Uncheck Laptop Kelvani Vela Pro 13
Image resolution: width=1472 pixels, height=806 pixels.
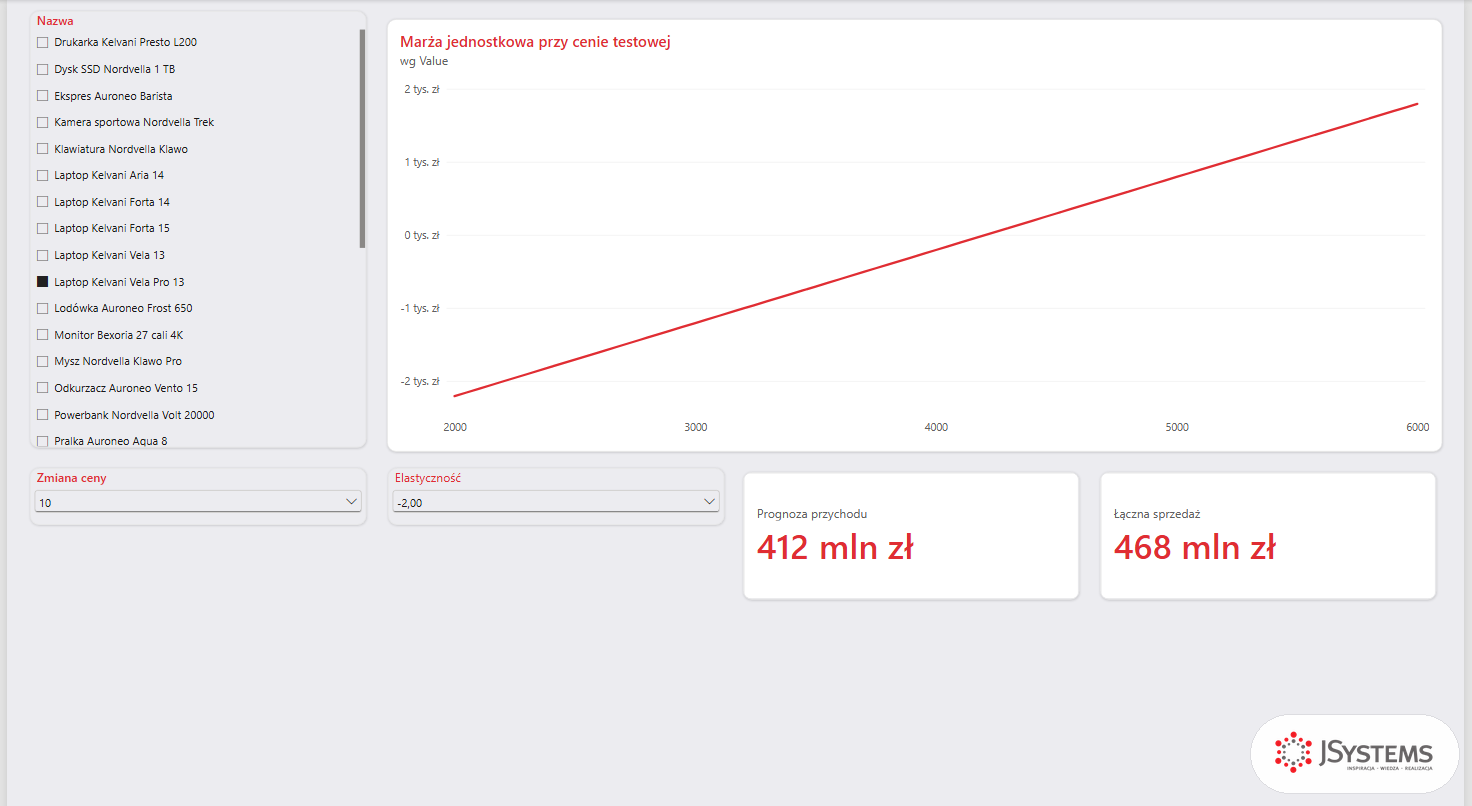42,282
